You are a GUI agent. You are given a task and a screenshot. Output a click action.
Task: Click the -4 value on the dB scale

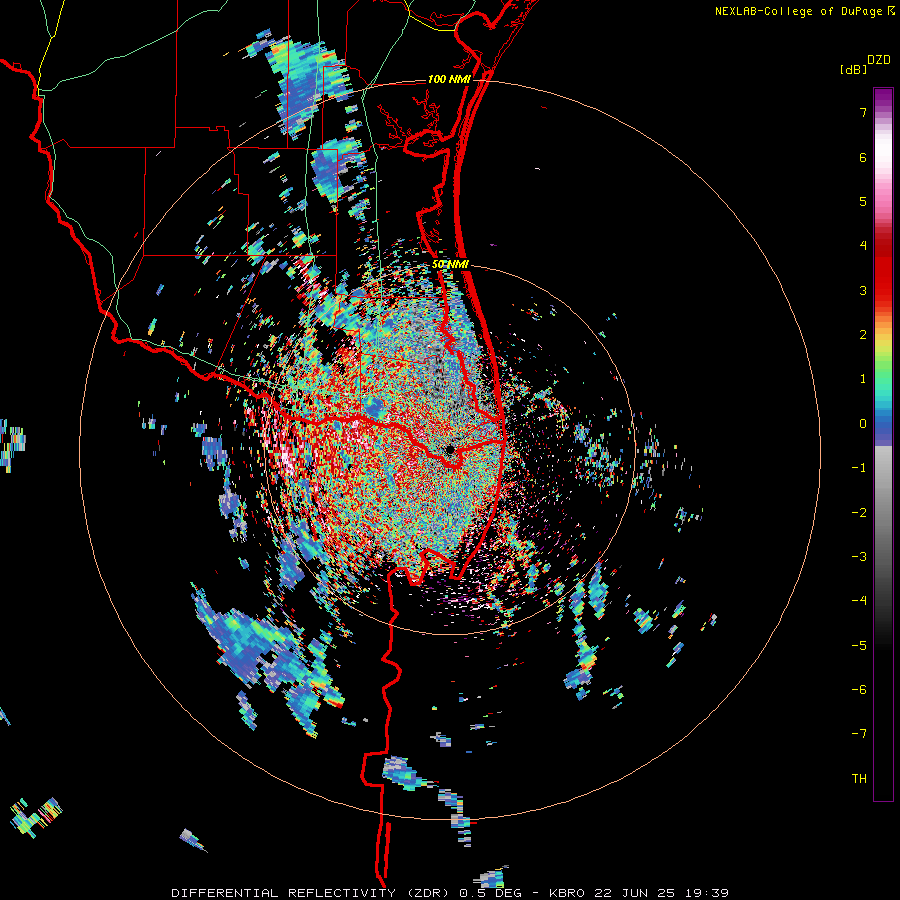(x=859, y=601)
